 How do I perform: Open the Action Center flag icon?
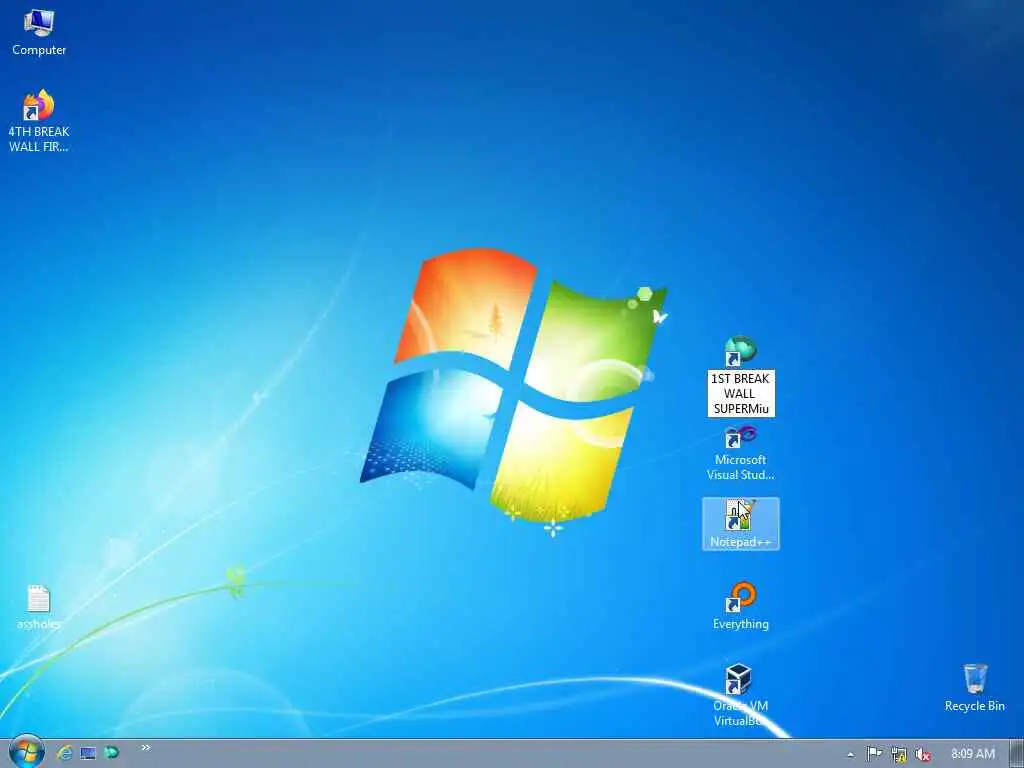(874, 754)
